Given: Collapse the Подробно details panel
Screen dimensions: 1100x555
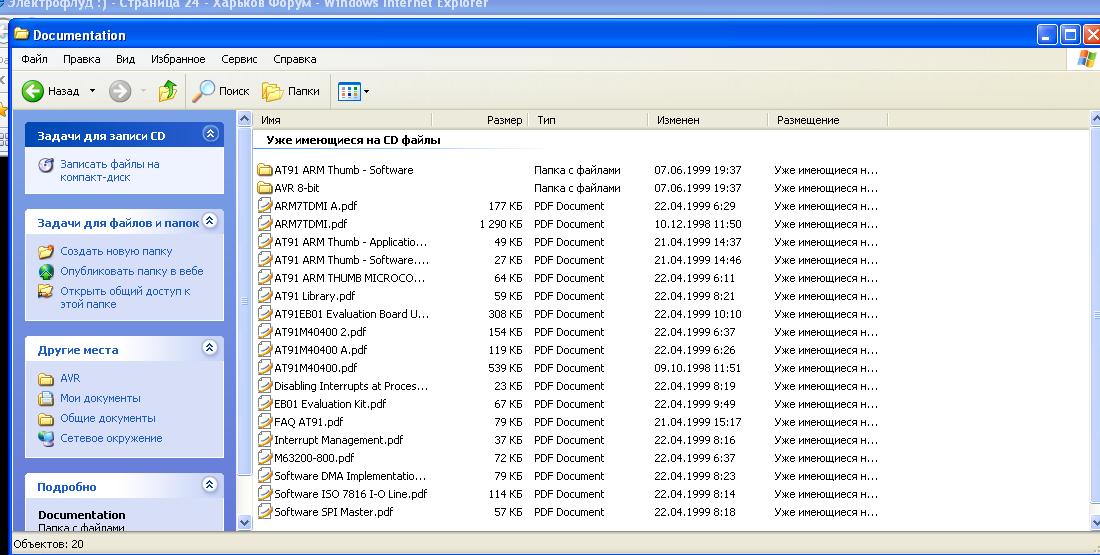Looking at the screenshot, I should (210, 484).
